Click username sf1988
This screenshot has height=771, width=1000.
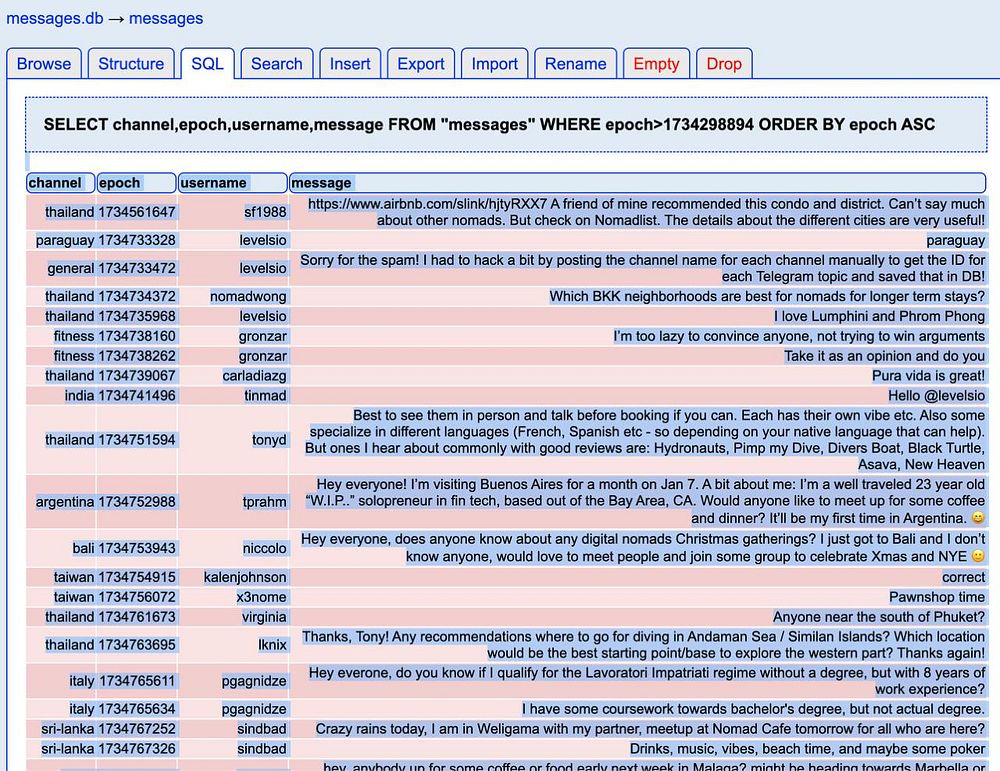click(x=265, y=212)
